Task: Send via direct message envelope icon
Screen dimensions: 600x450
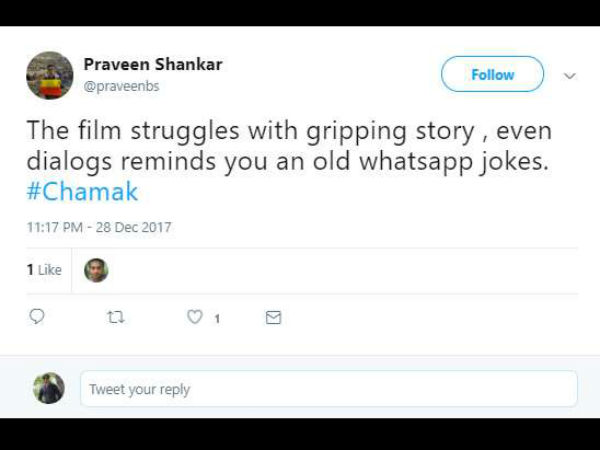Action: coord(273,317)
